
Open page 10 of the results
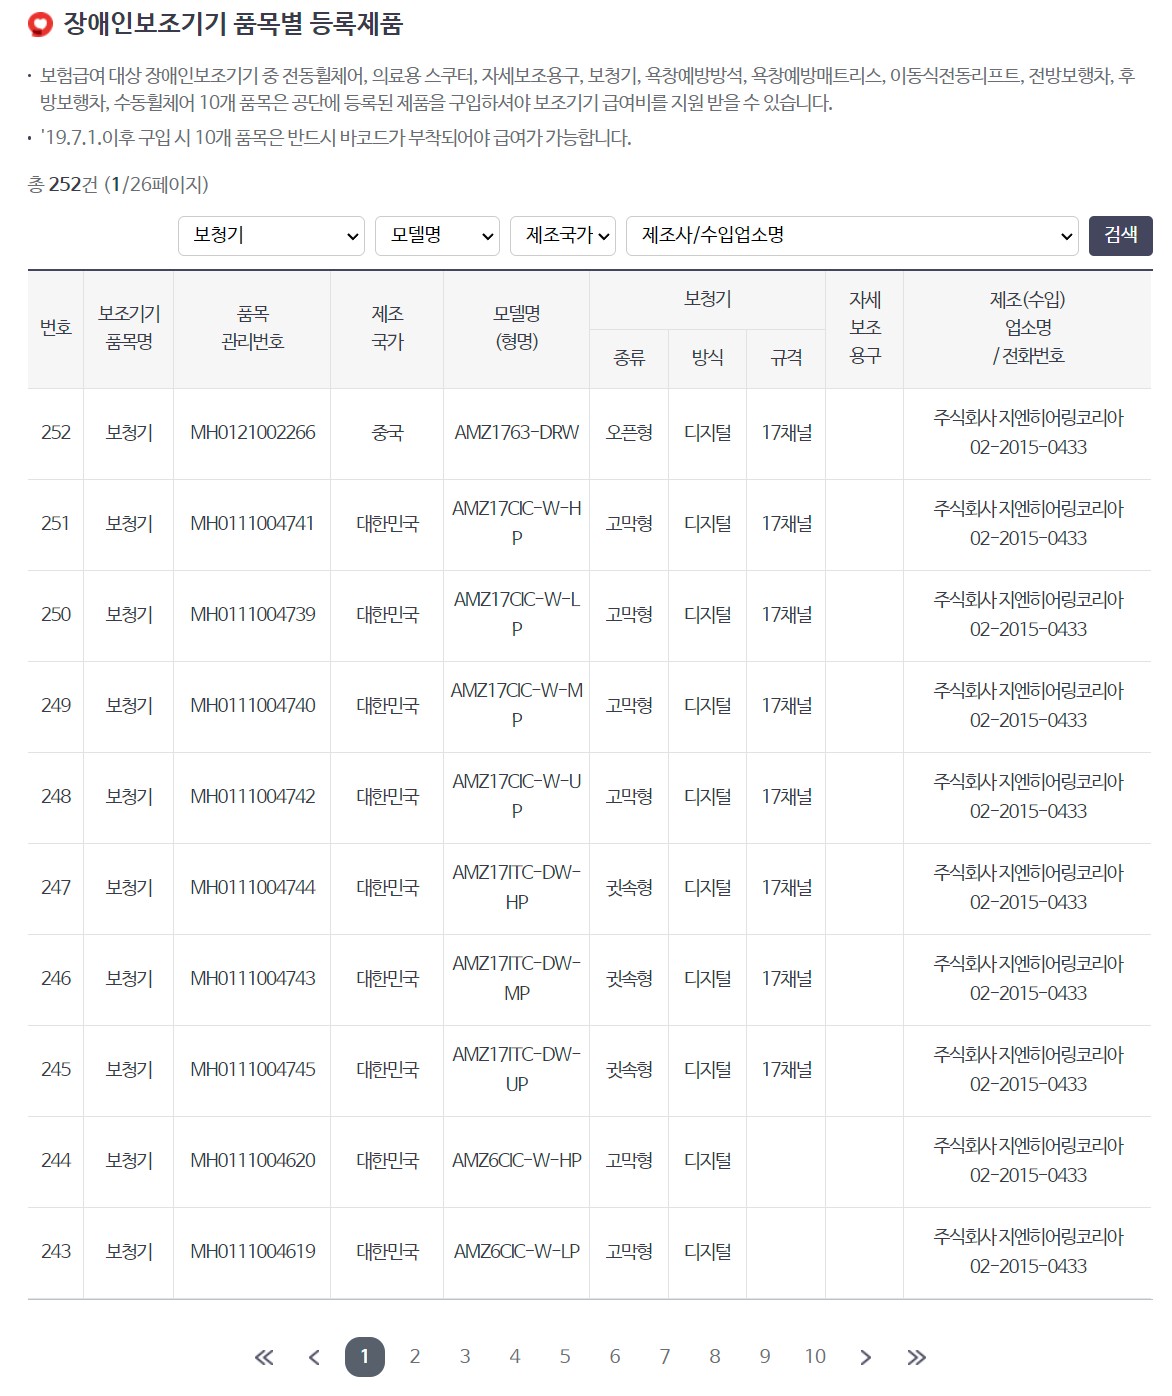coord(815,1355)
